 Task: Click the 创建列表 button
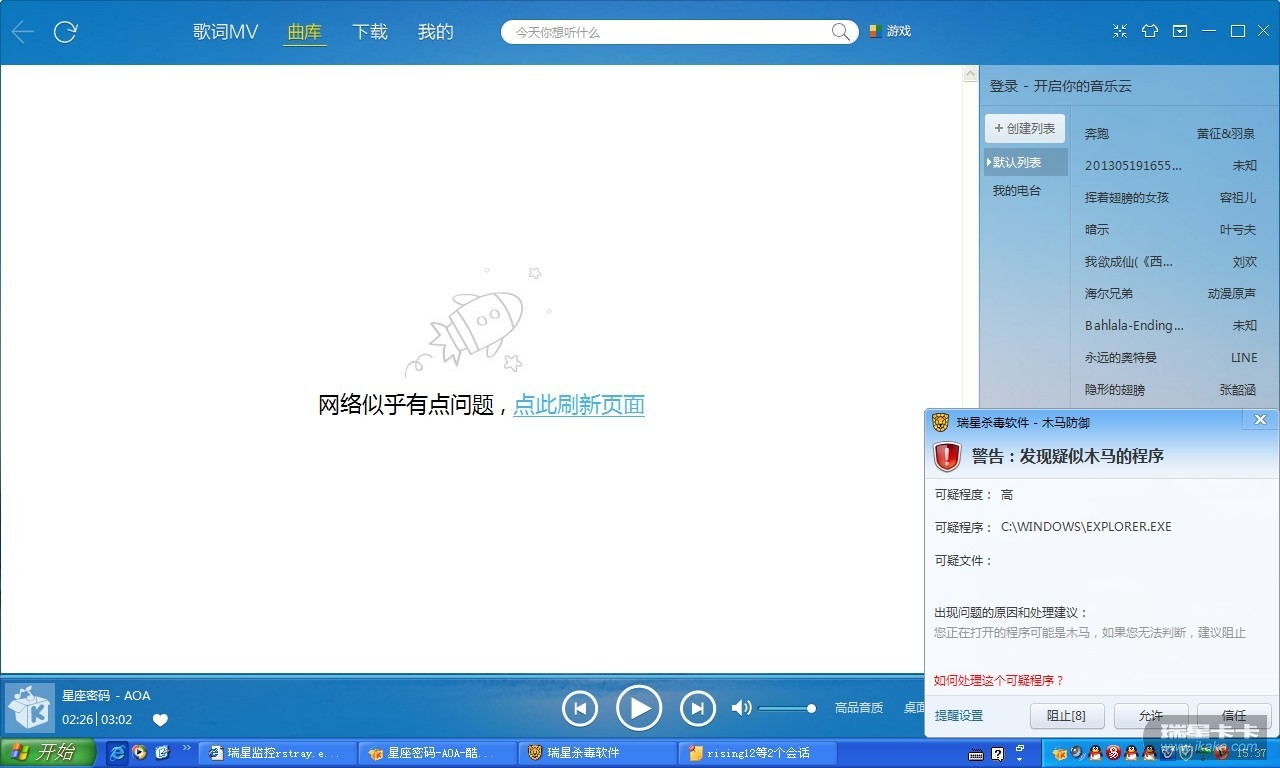pos(1025,129)
